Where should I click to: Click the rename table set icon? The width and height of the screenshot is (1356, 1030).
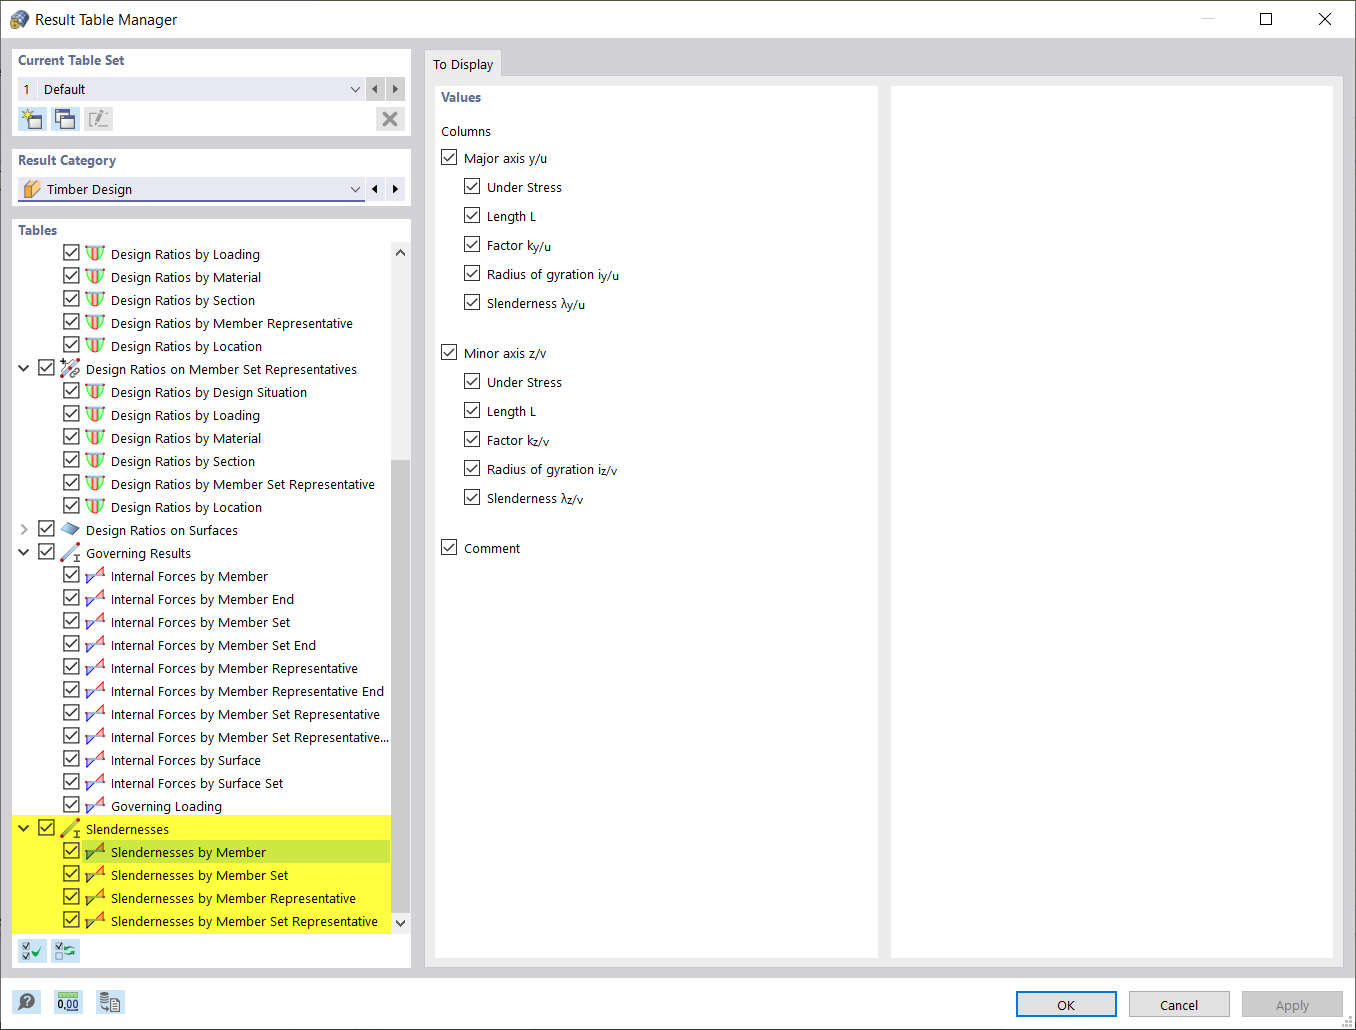98,119
